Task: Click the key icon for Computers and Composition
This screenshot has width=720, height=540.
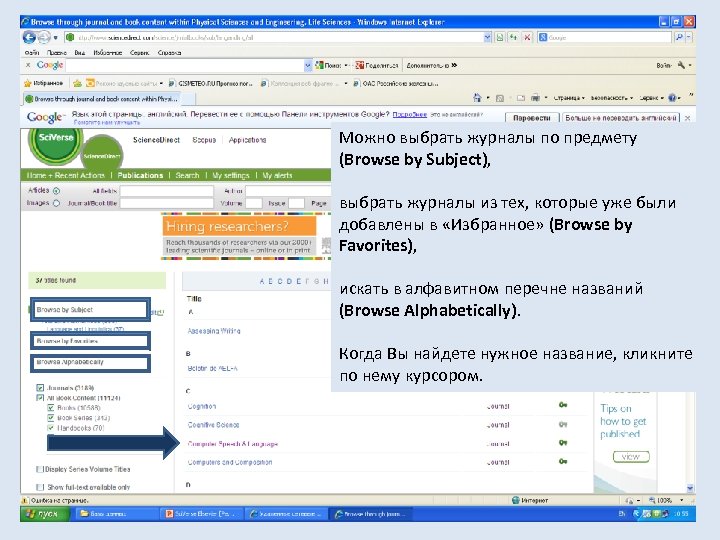Action: (563, 461)
